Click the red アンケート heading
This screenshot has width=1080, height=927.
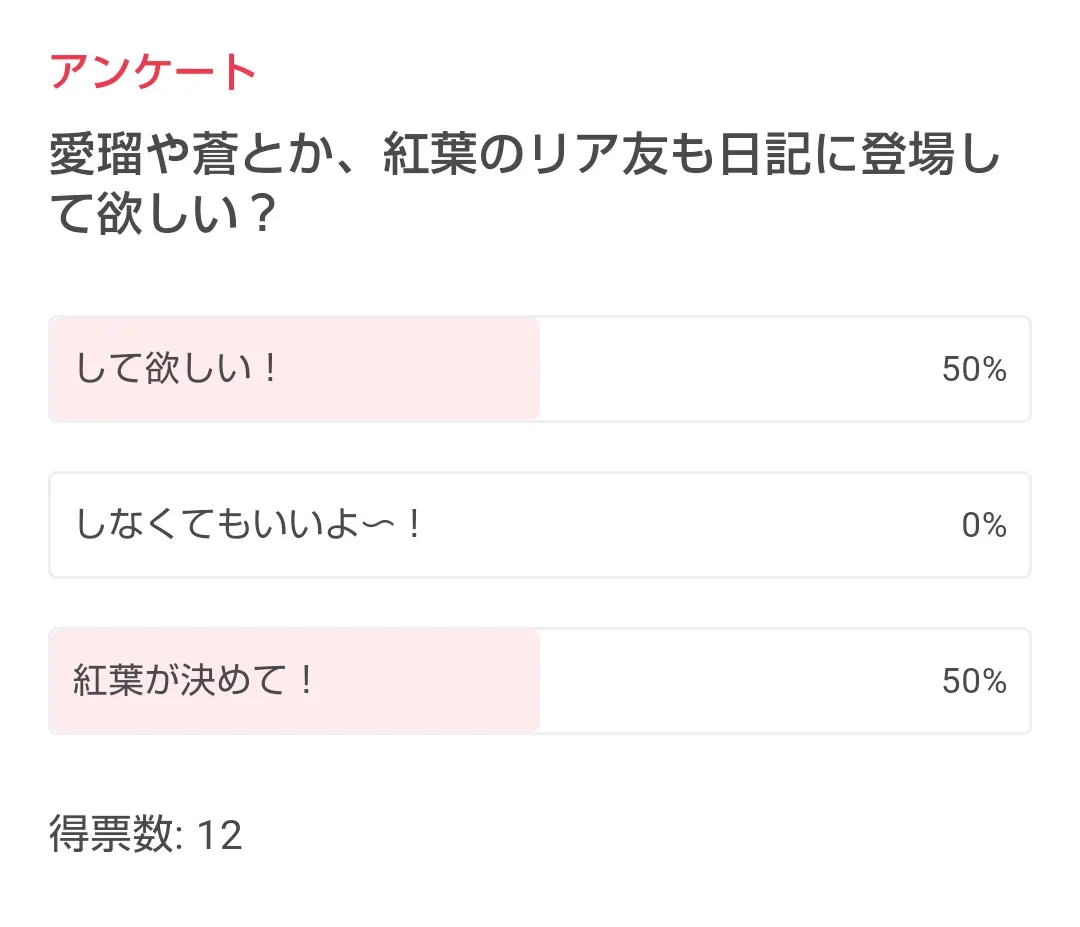point(154,73)
